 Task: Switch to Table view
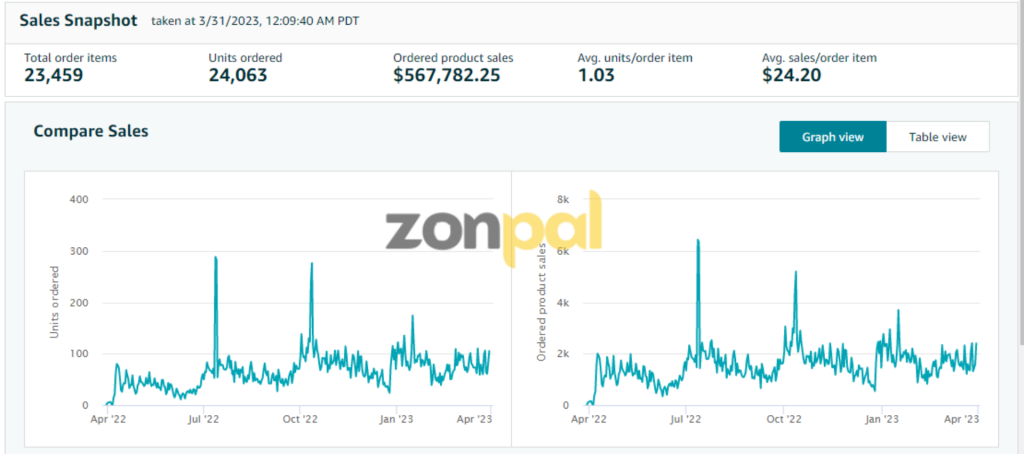(938, 137)
